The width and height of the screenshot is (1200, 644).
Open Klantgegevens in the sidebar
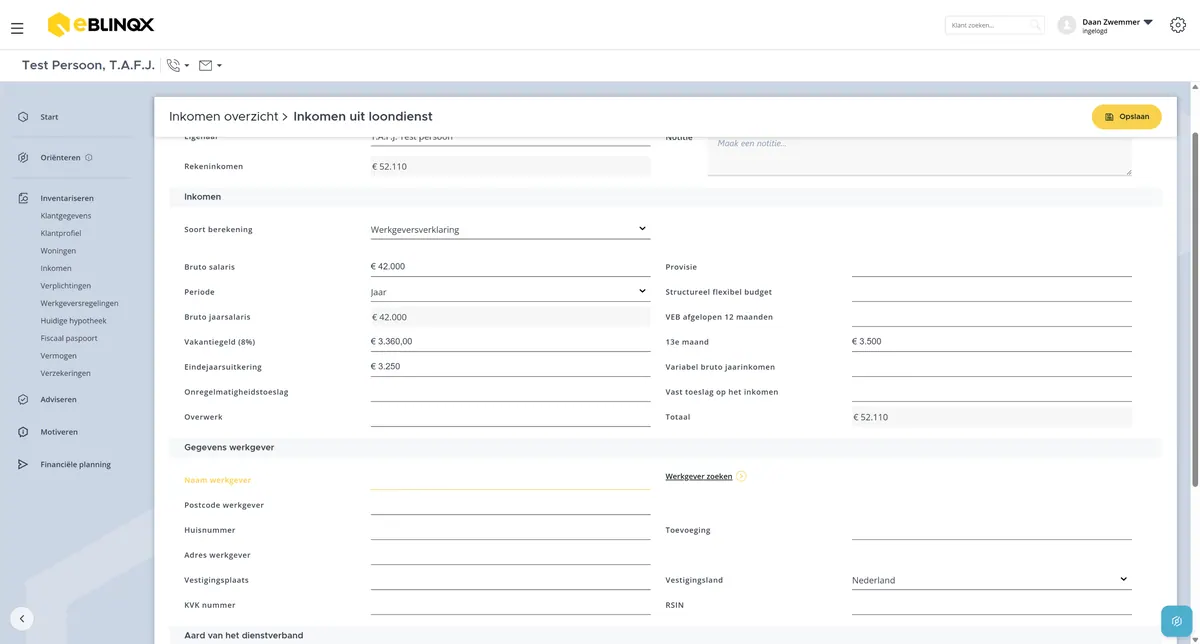(x=66, y=216)
